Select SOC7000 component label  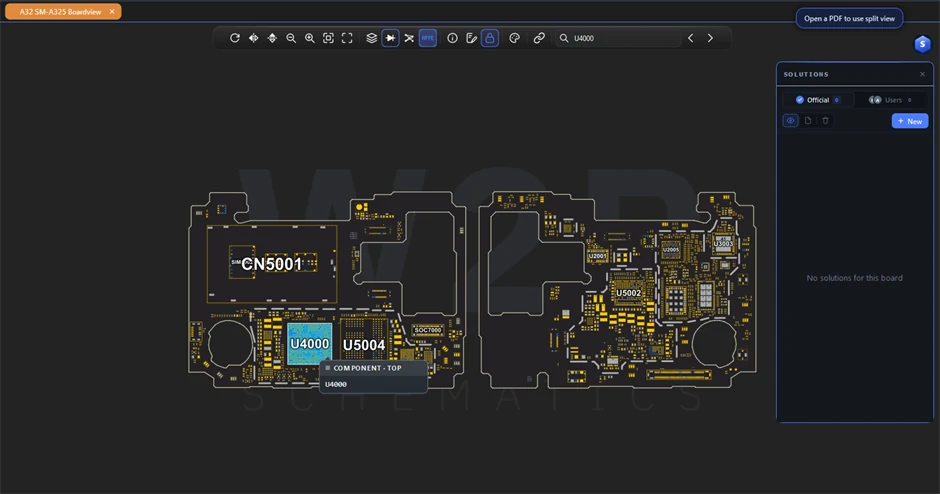coord(428,330)
